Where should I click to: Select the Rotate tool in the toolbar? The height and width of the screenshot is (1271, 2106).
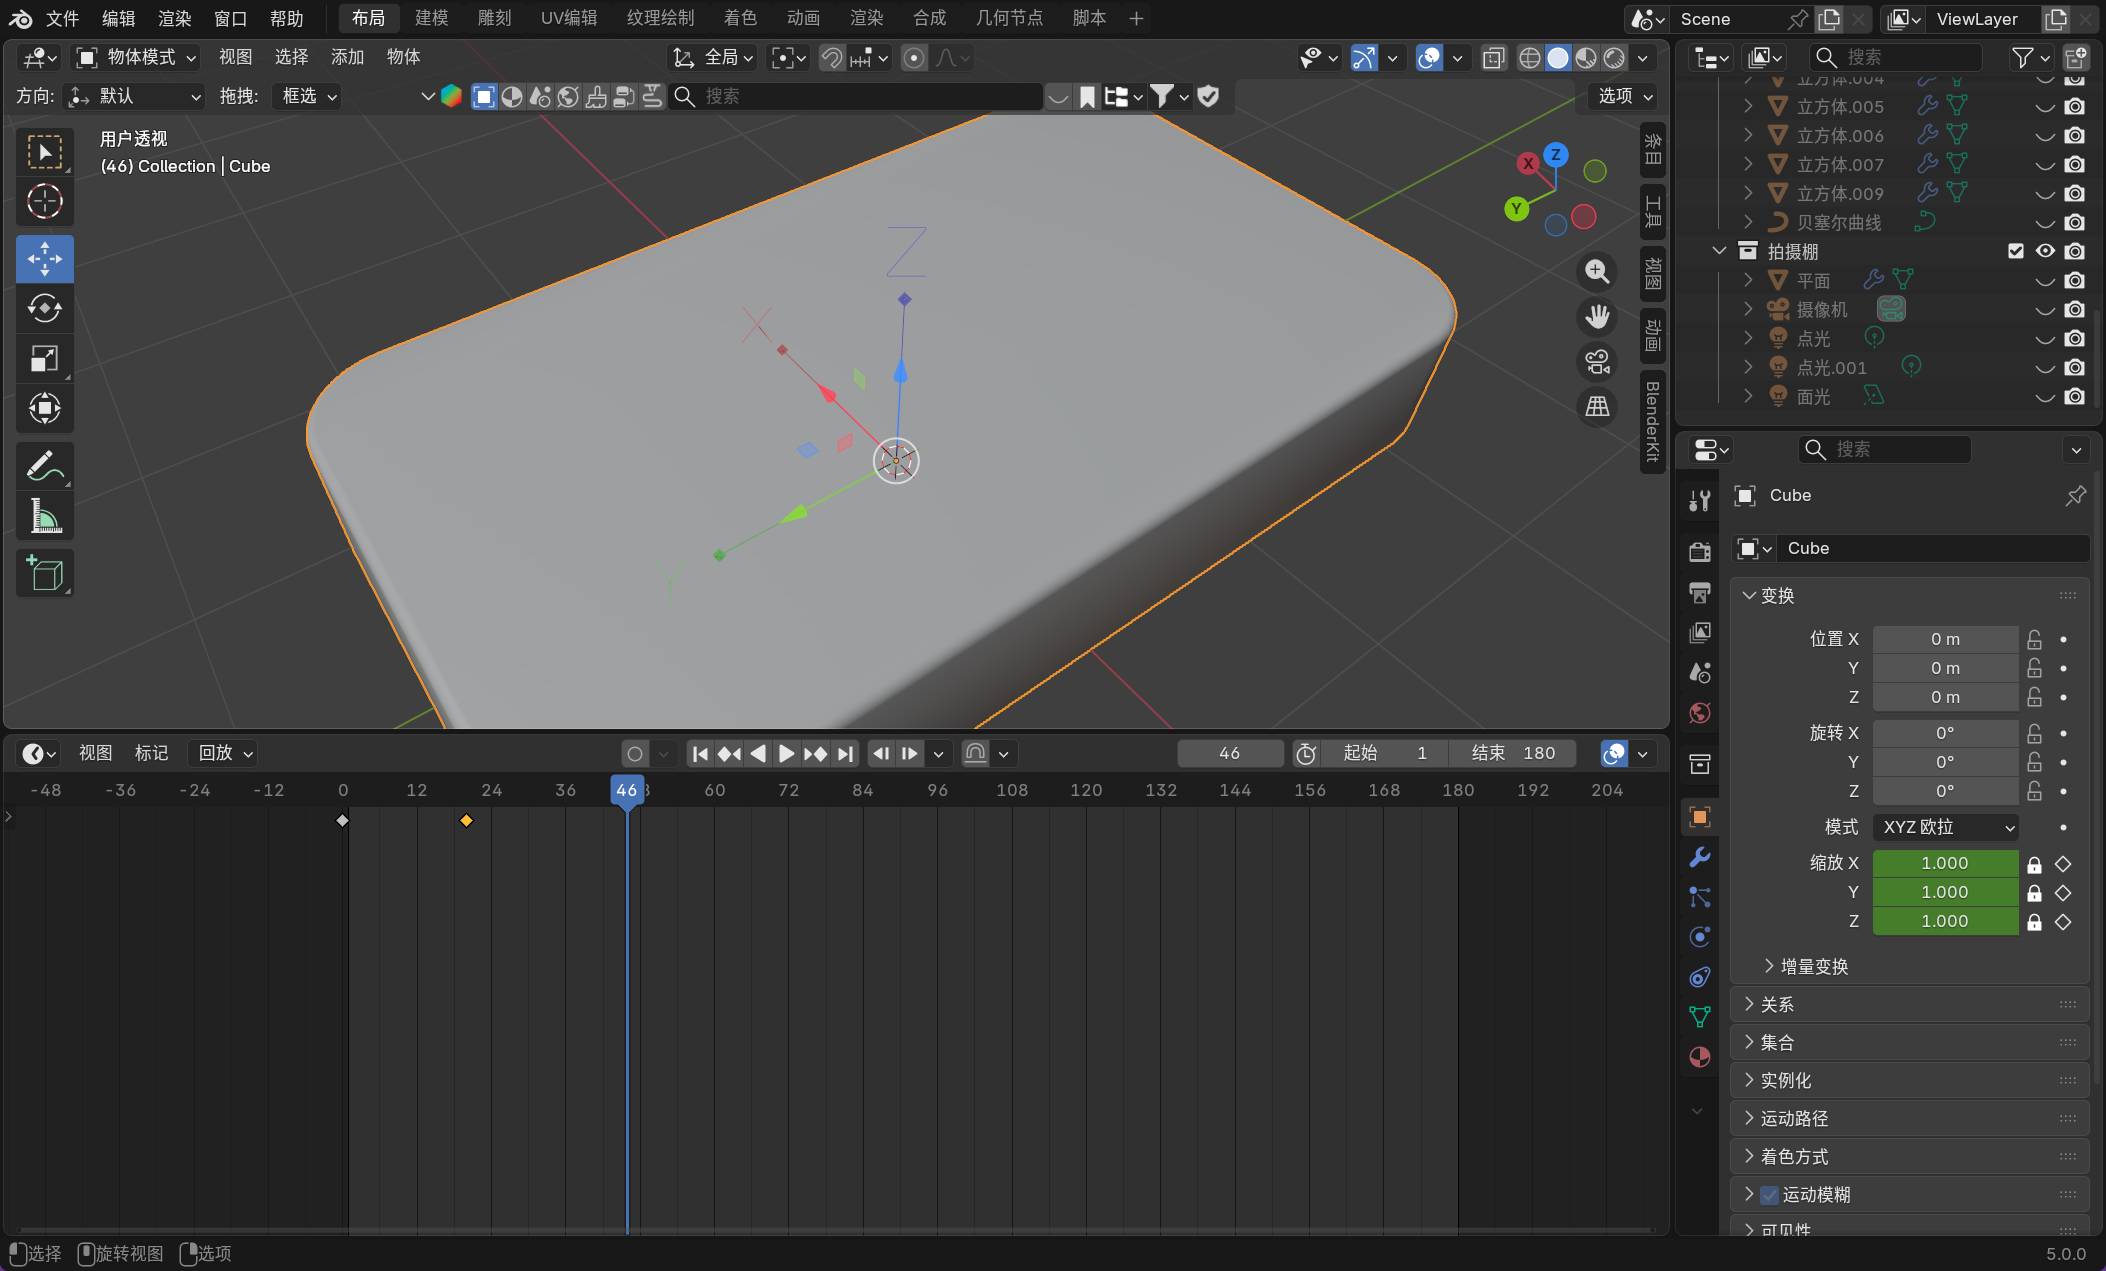pos(45,309)
